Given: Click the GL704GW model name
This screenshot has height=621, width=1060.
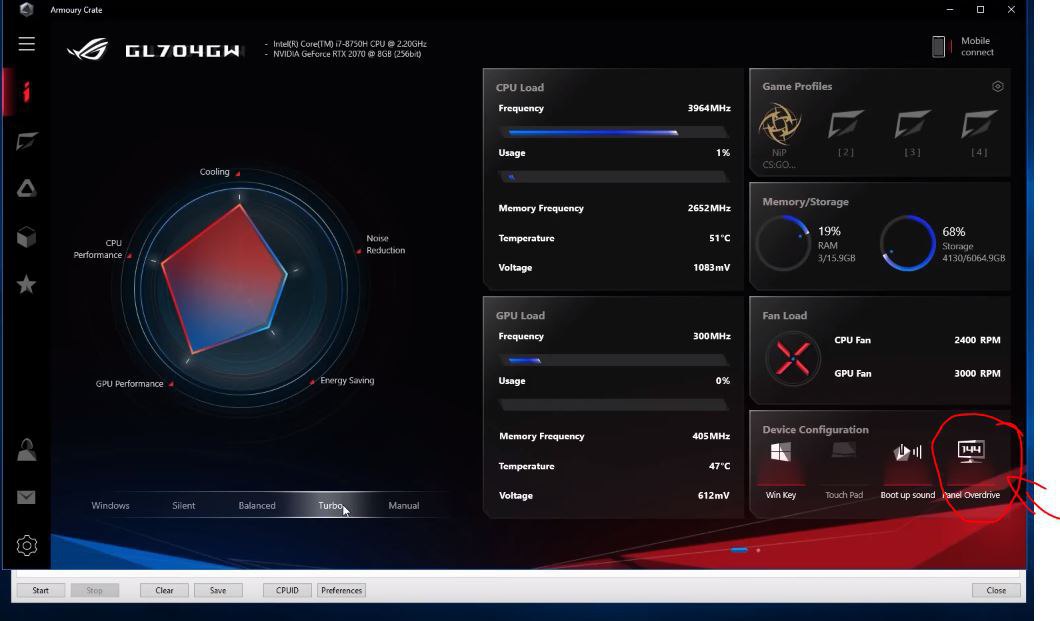Looking at the screenshot, I should point(183,51).
